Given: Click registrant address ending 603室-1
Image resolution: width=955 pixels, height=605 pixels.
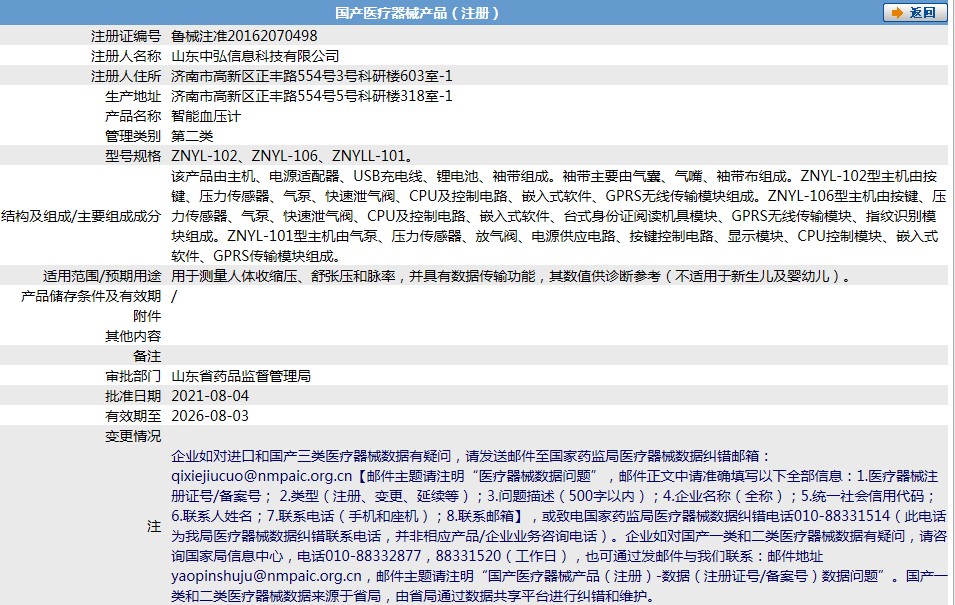Looking at the screenshot, I should [x=312, y=76].
